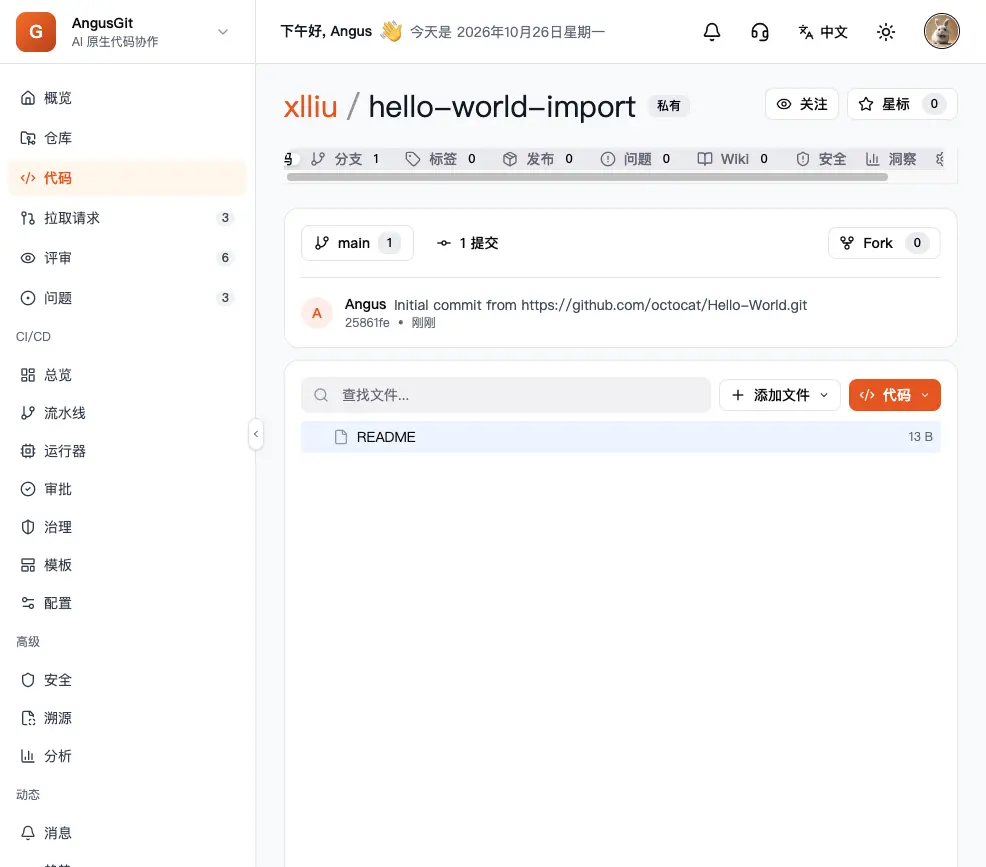986x867 pixels.
Task: Open the repo 安全 tab
Action: [821, 159]
